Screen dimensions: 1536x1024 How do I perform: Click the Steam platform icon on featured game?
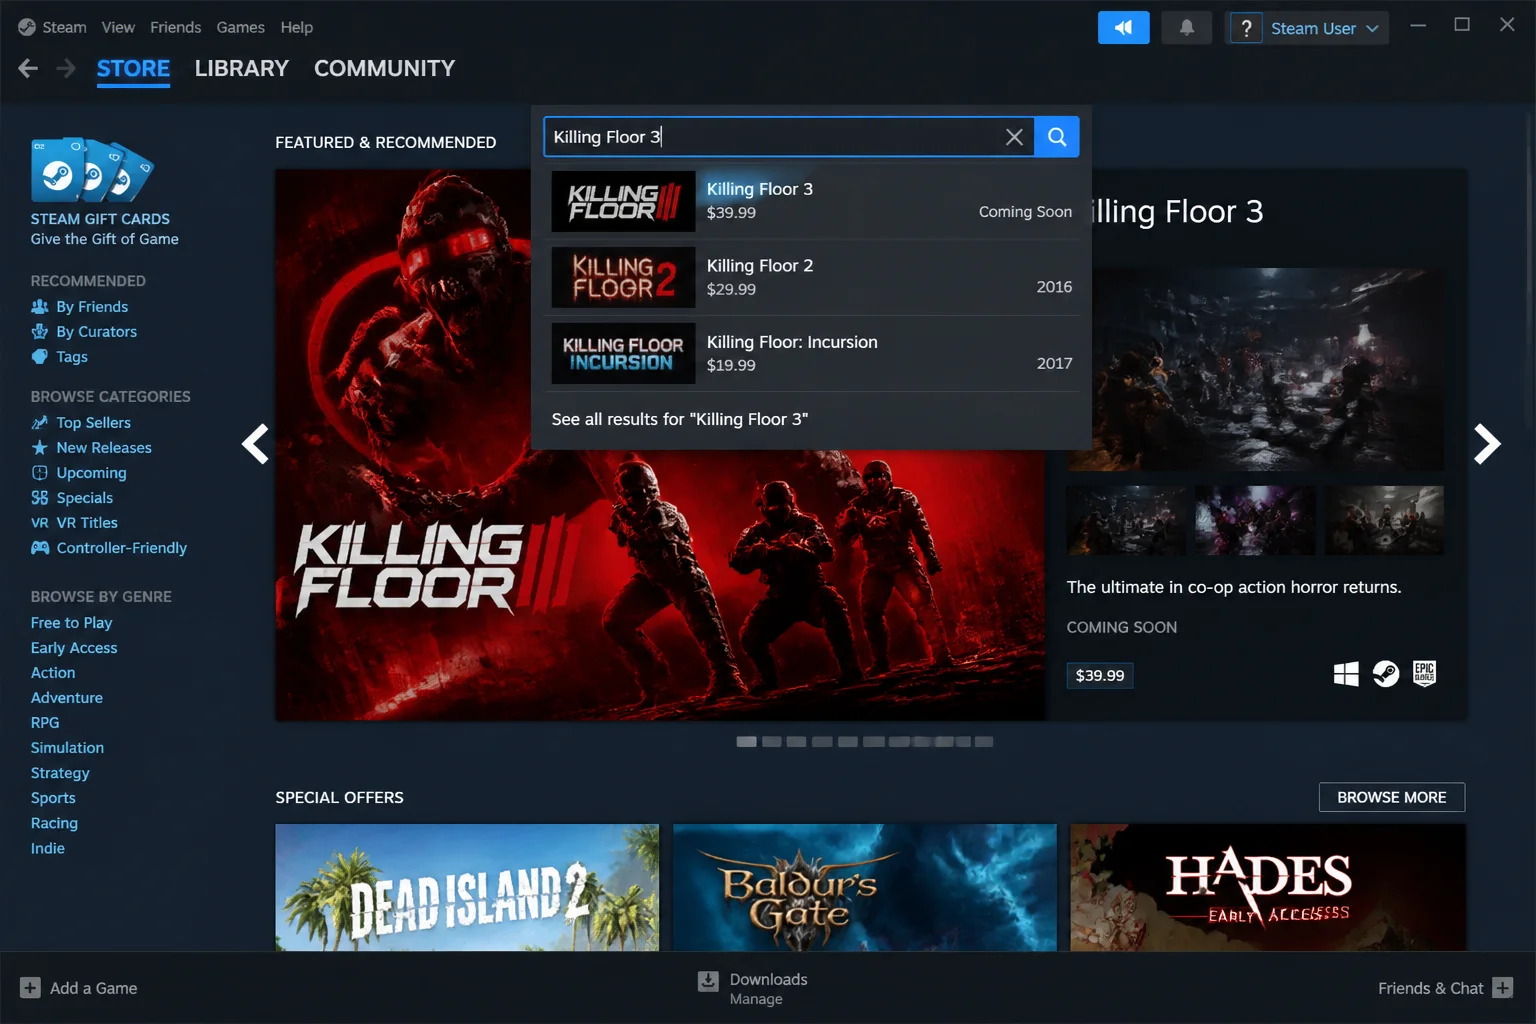tap(1386, 674)
